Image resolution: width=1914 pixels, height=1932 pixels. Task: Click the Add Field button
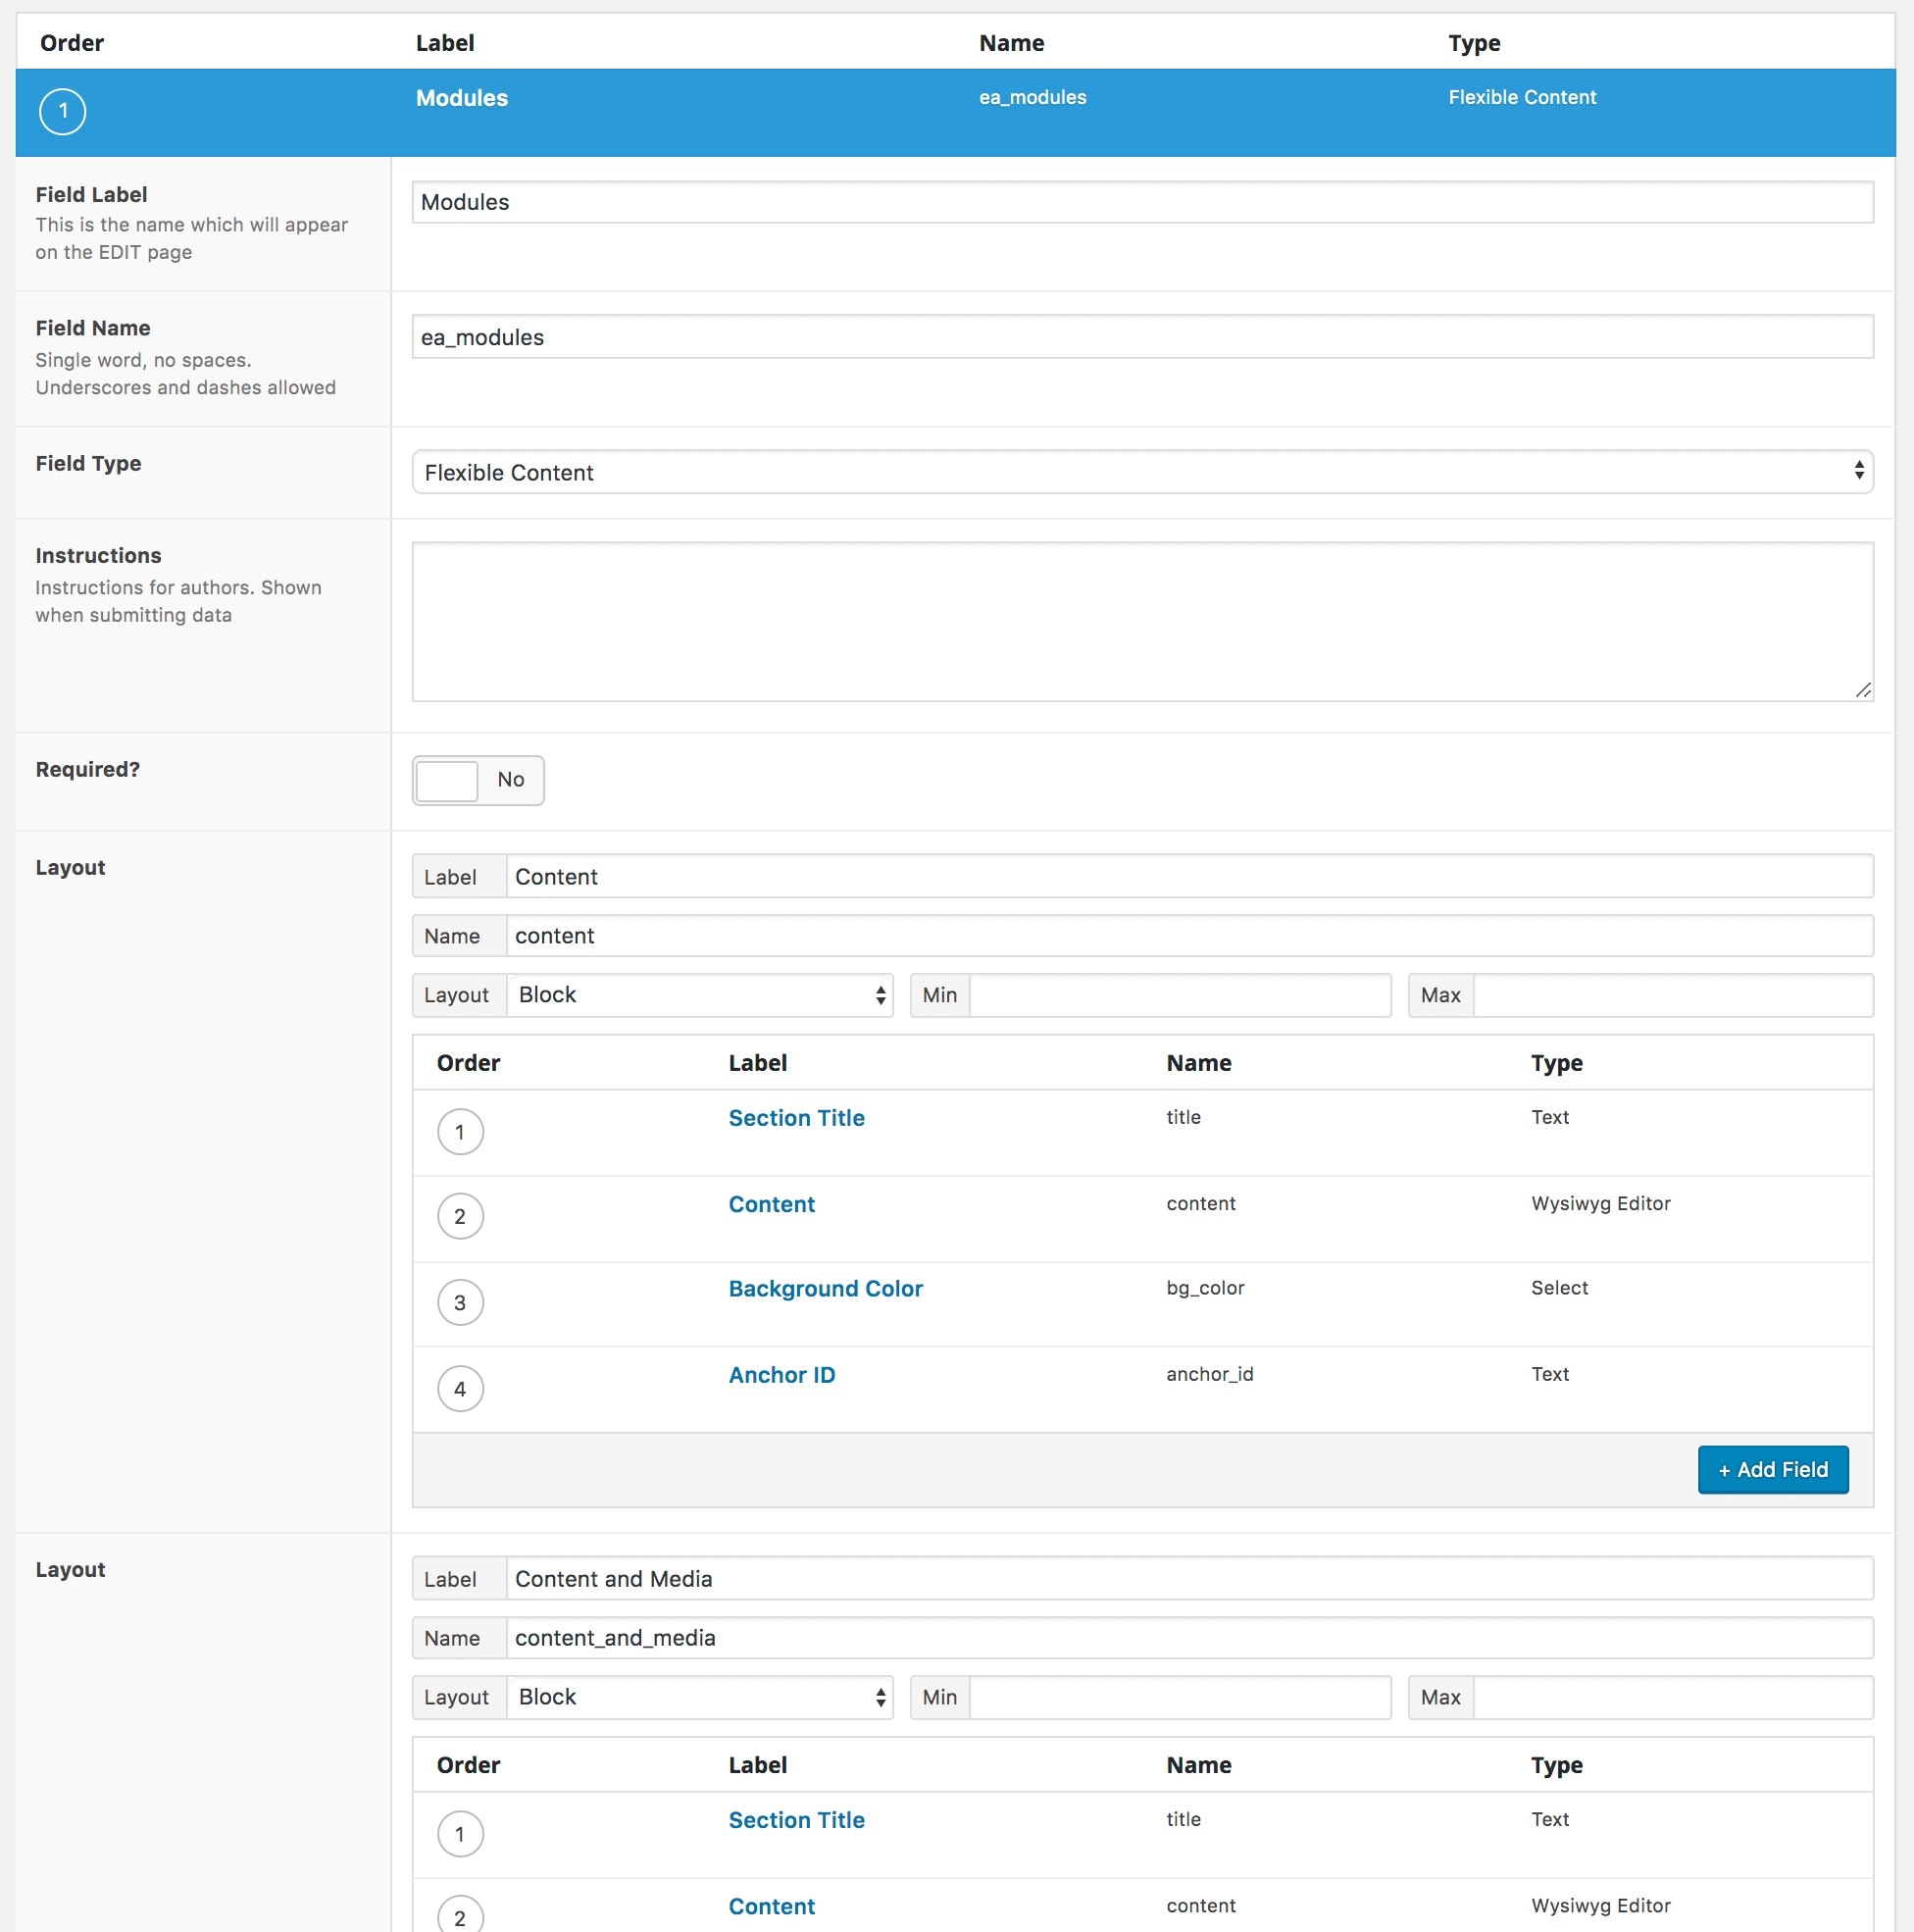[x=1773, y=1470]
